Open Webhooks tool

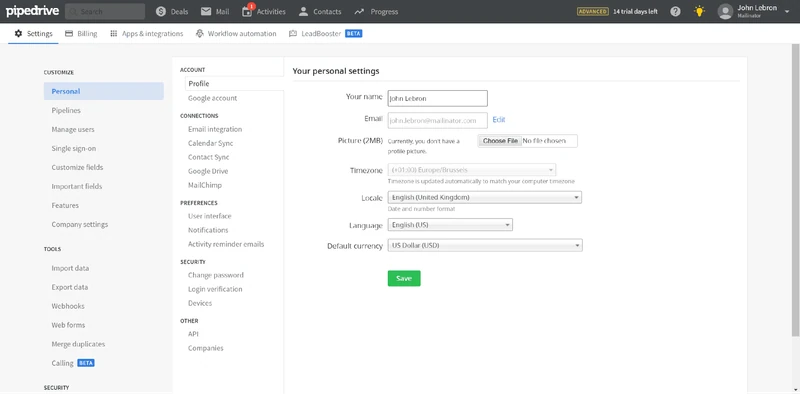pyautogui.click(x=68, y=306)
